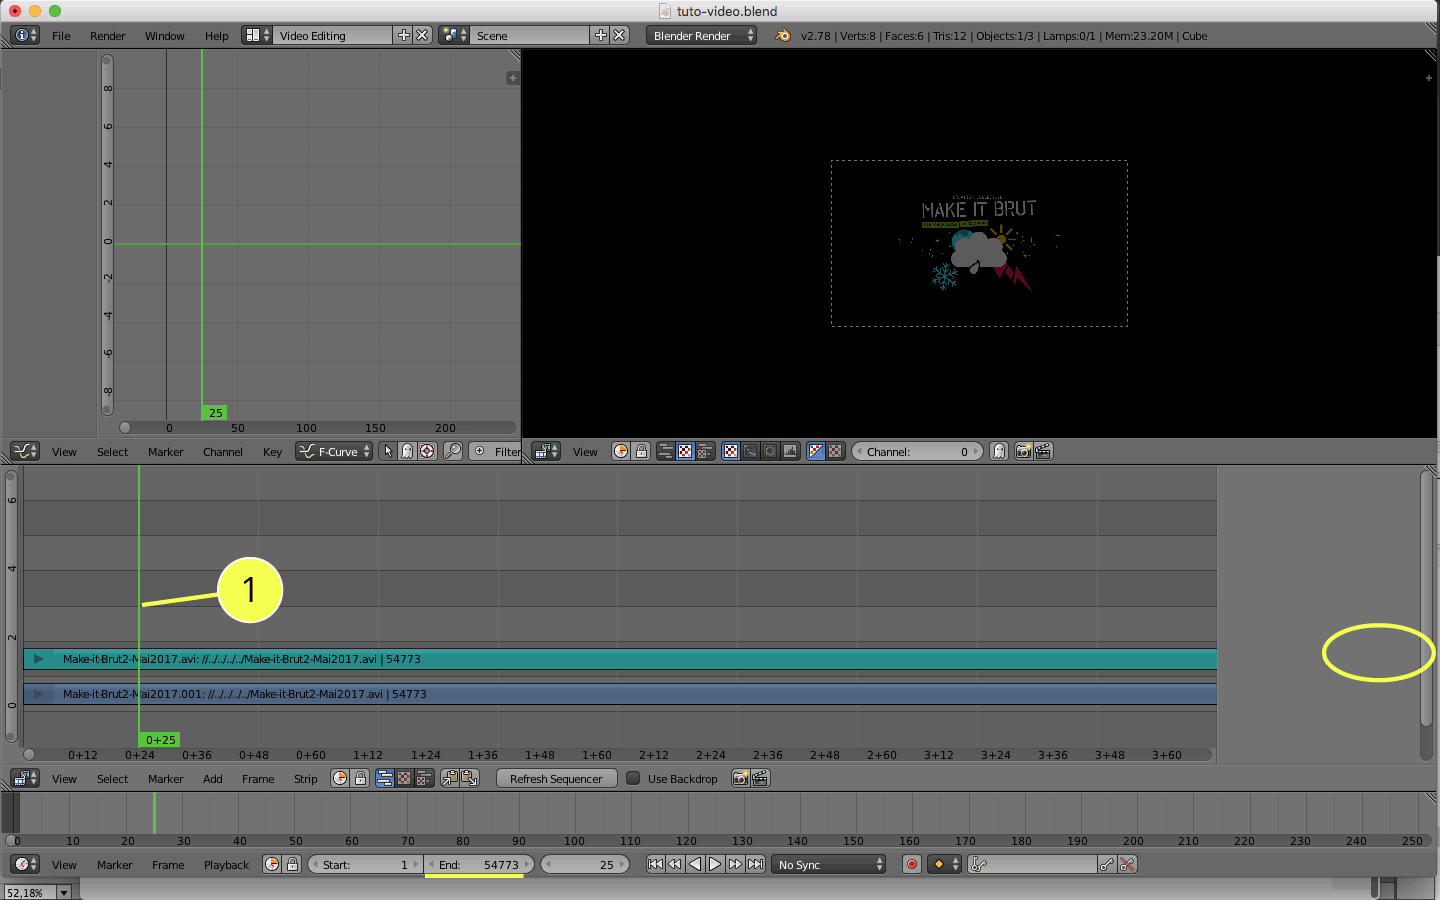Click the clock icon in the sequencer header
The image size is (1440, 900).
tap(340, 778)
